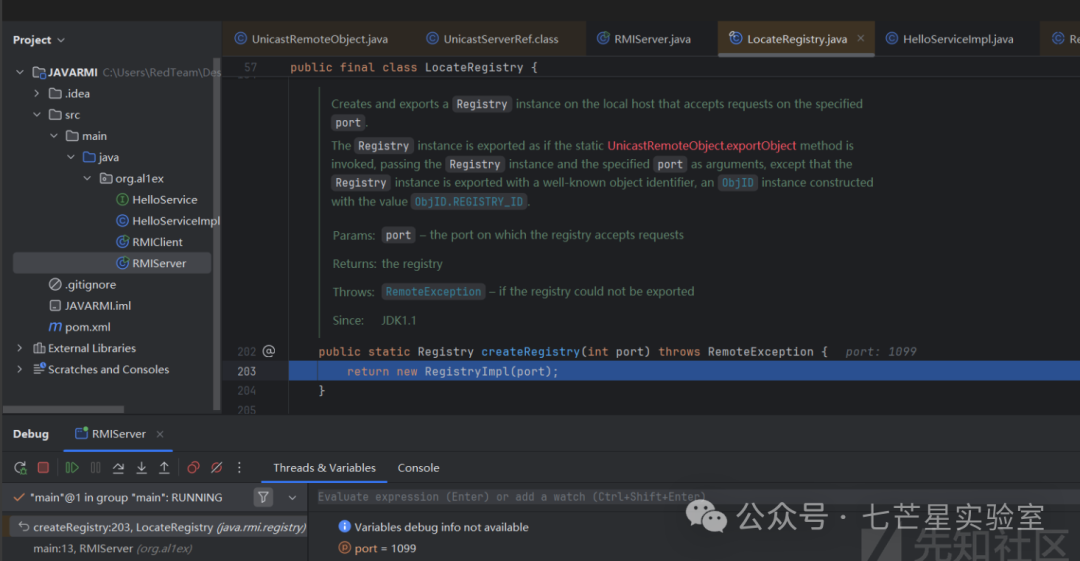Open JAVARMI.iml file
This screenshot has height=561, width=1080.
(90, 305)
